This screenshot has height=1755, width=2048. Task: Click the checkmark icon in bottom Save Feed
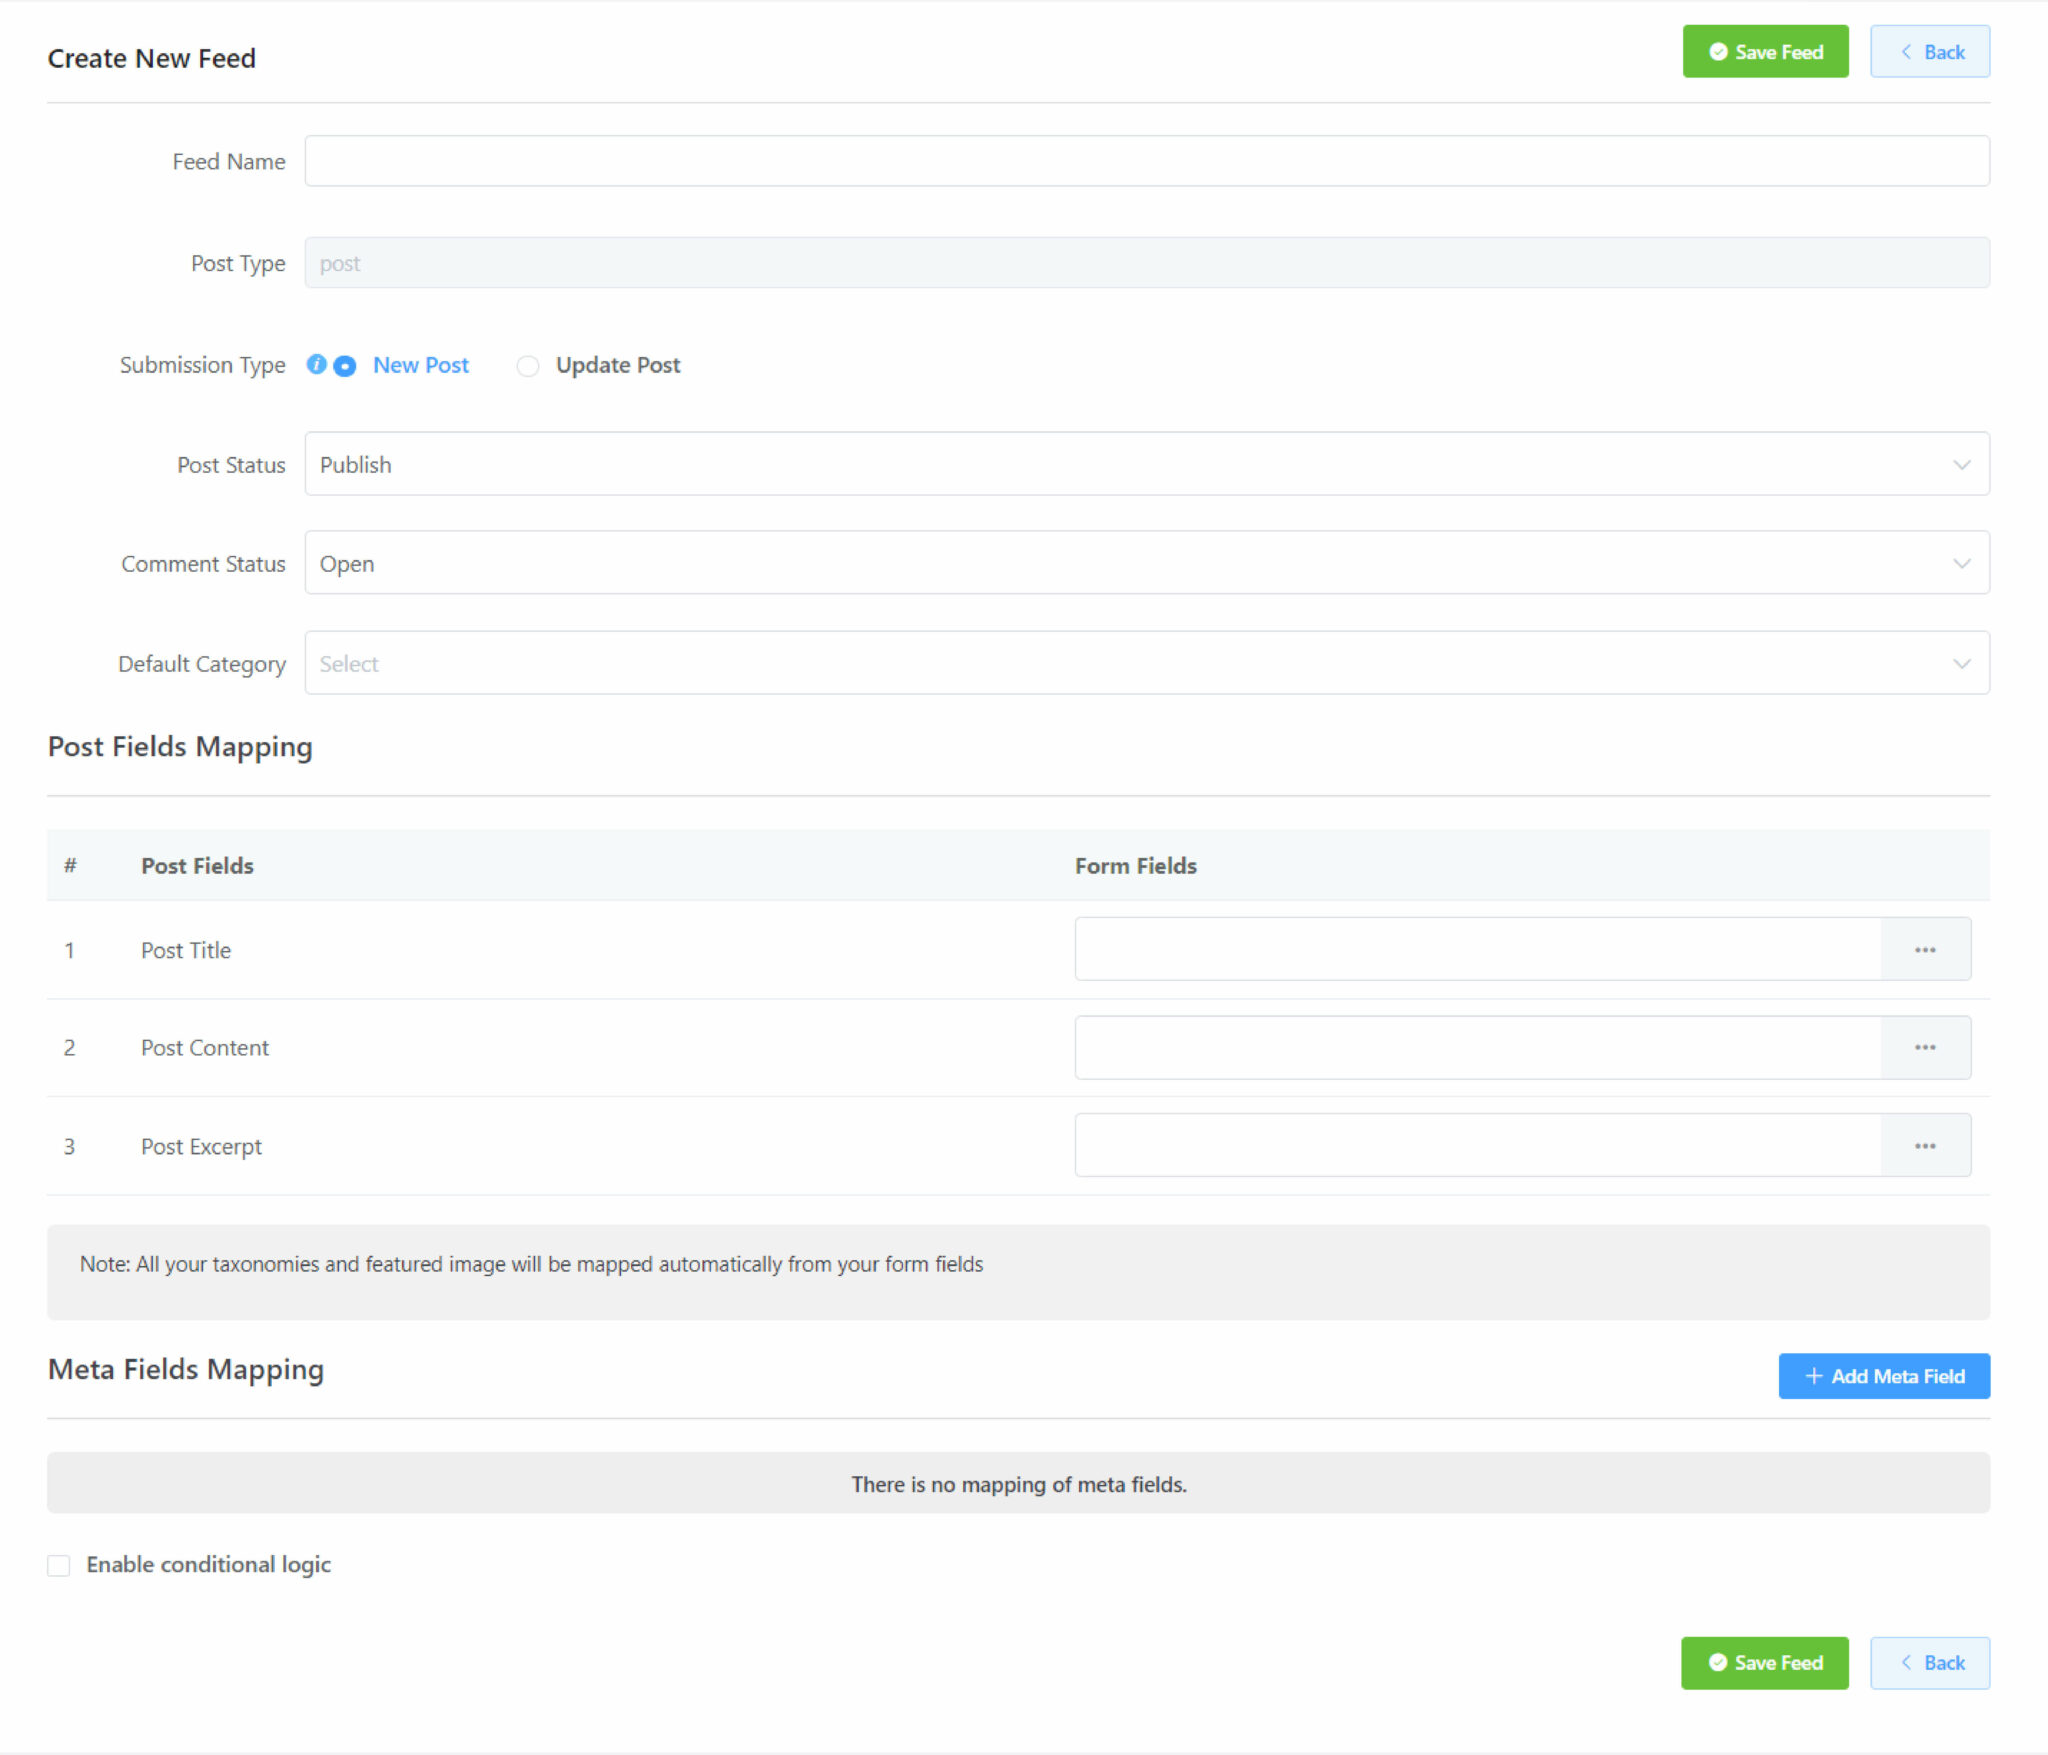tap(1718, 1663)
